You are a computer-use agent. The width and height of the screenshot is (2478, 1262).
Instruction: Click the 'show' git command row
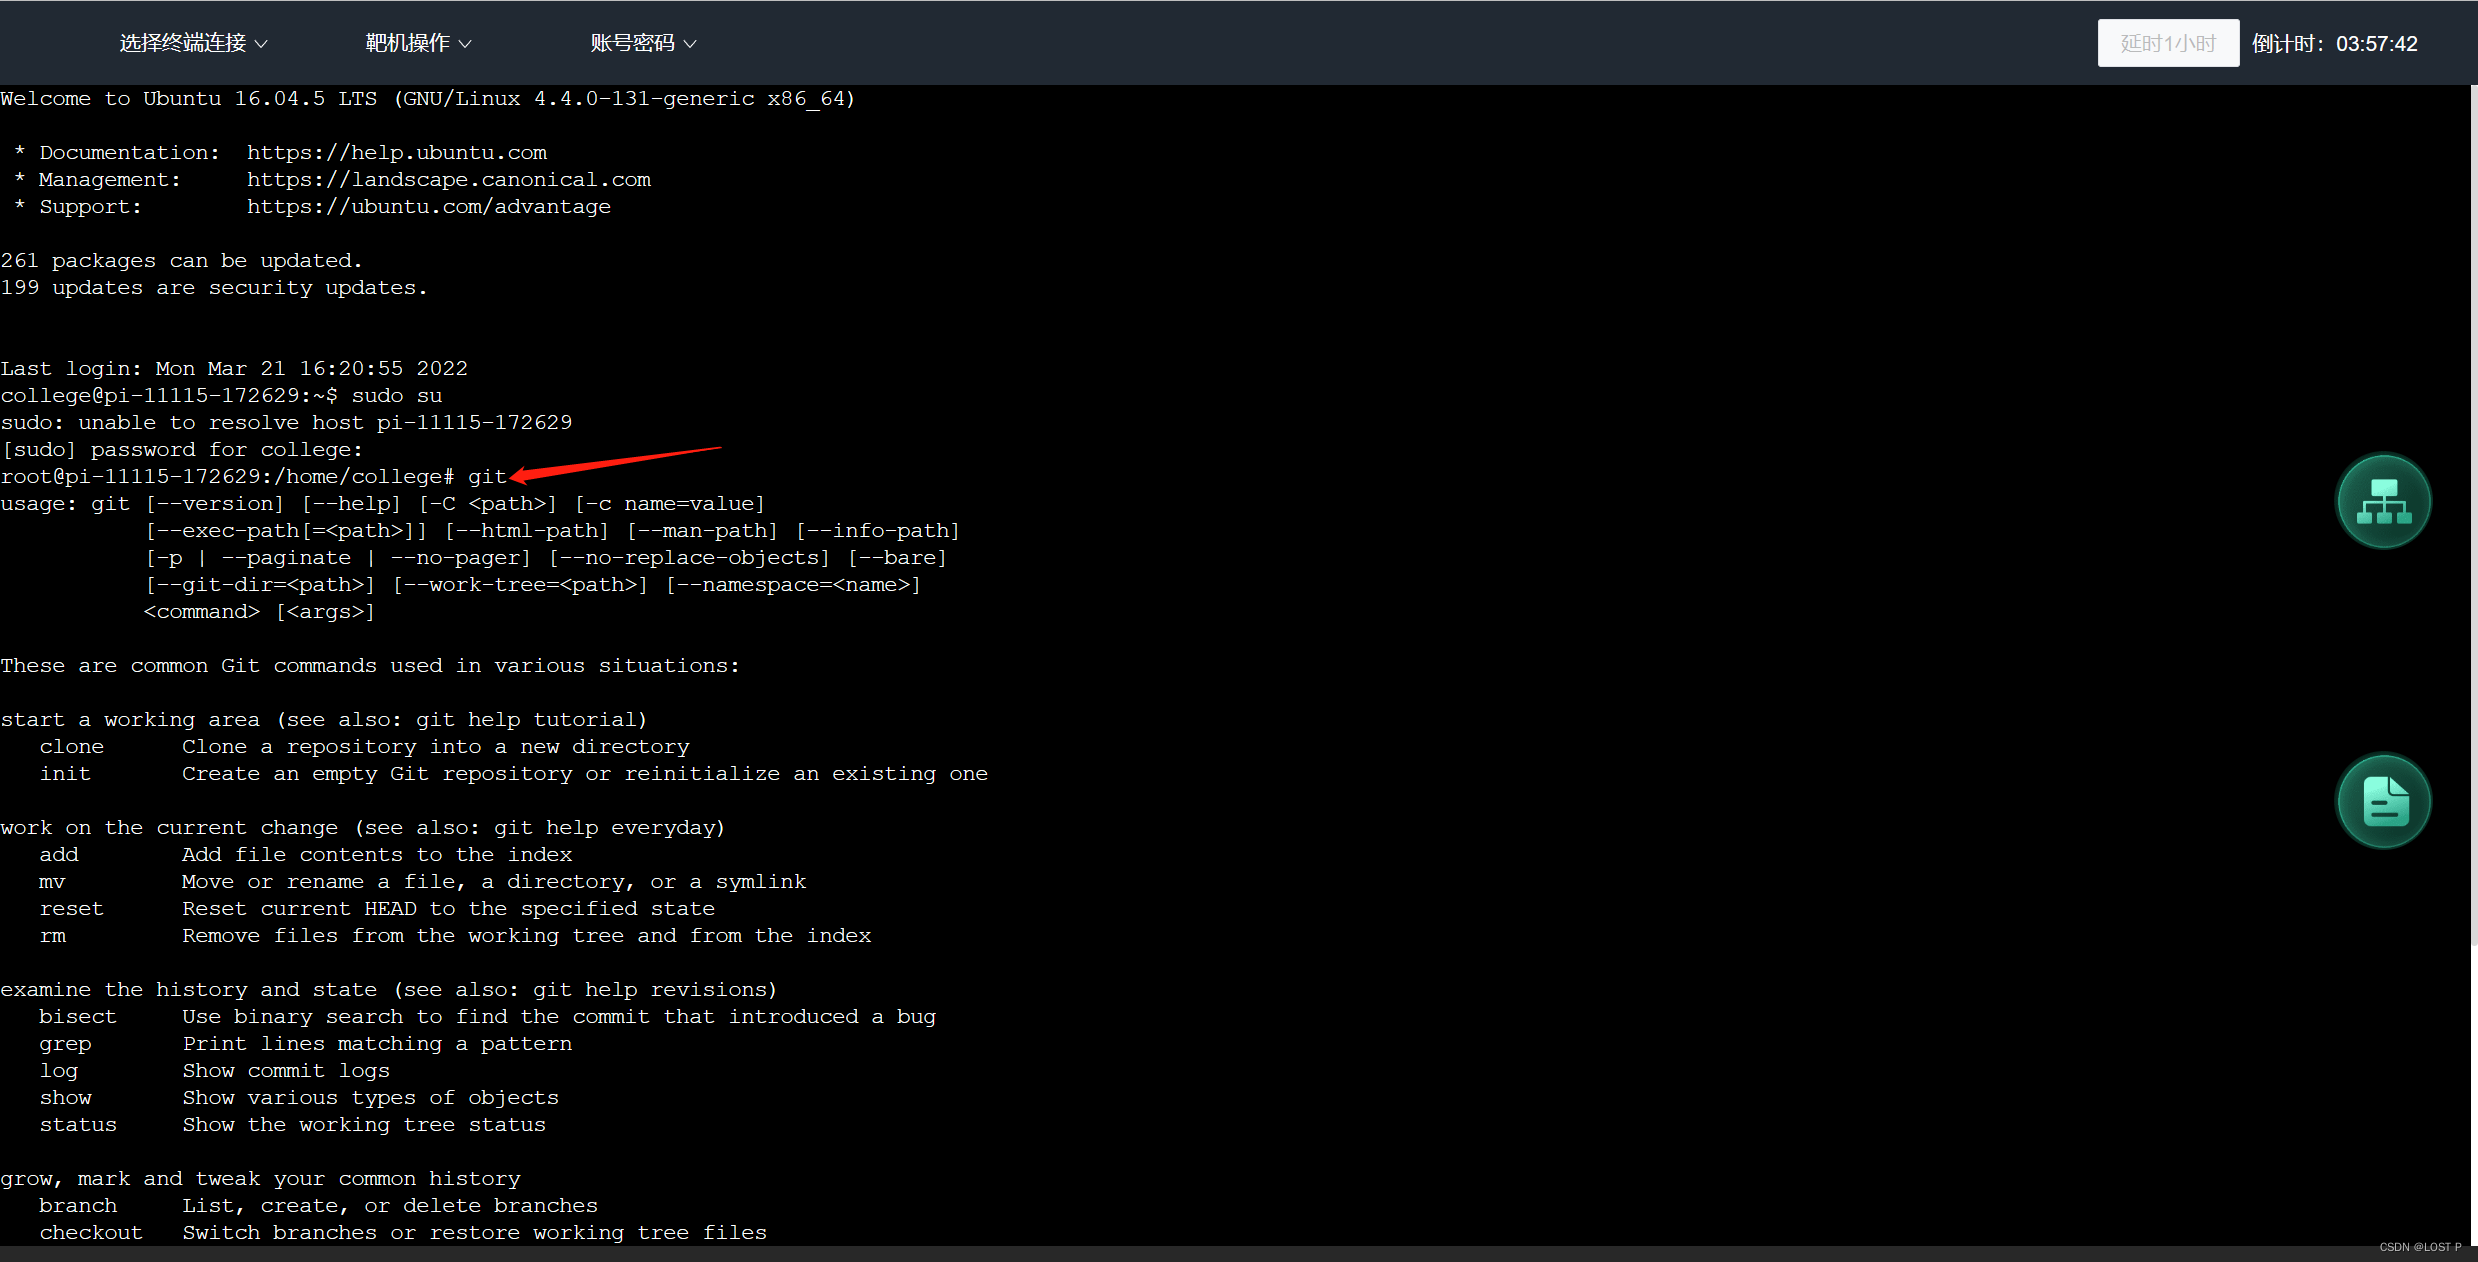pyautogui.click(x=299, y=1097)
